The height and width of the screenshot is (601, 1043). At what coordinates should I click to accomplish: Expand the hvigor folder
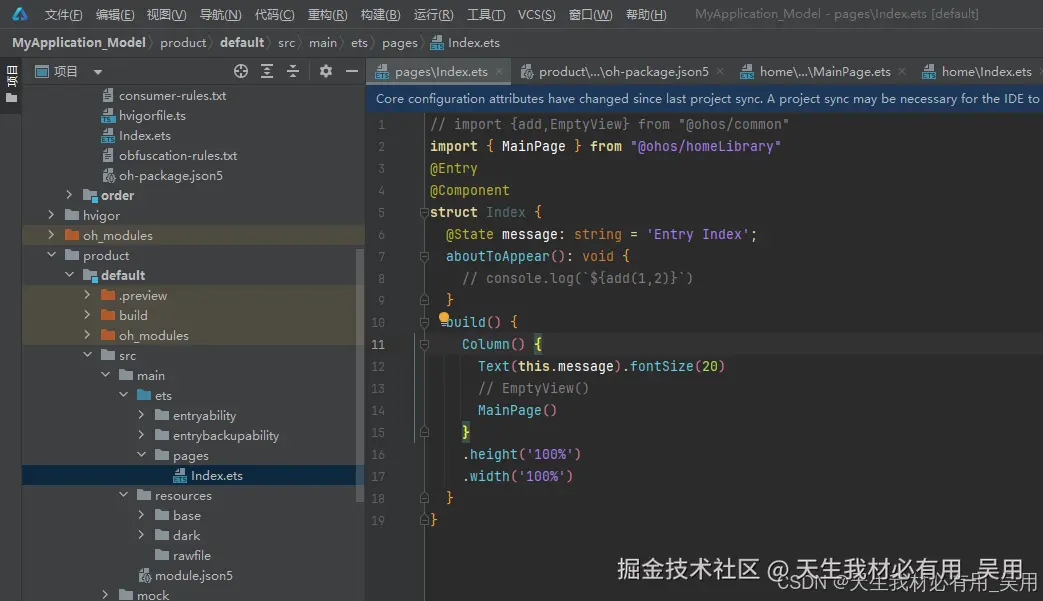(x=52, y=215)
